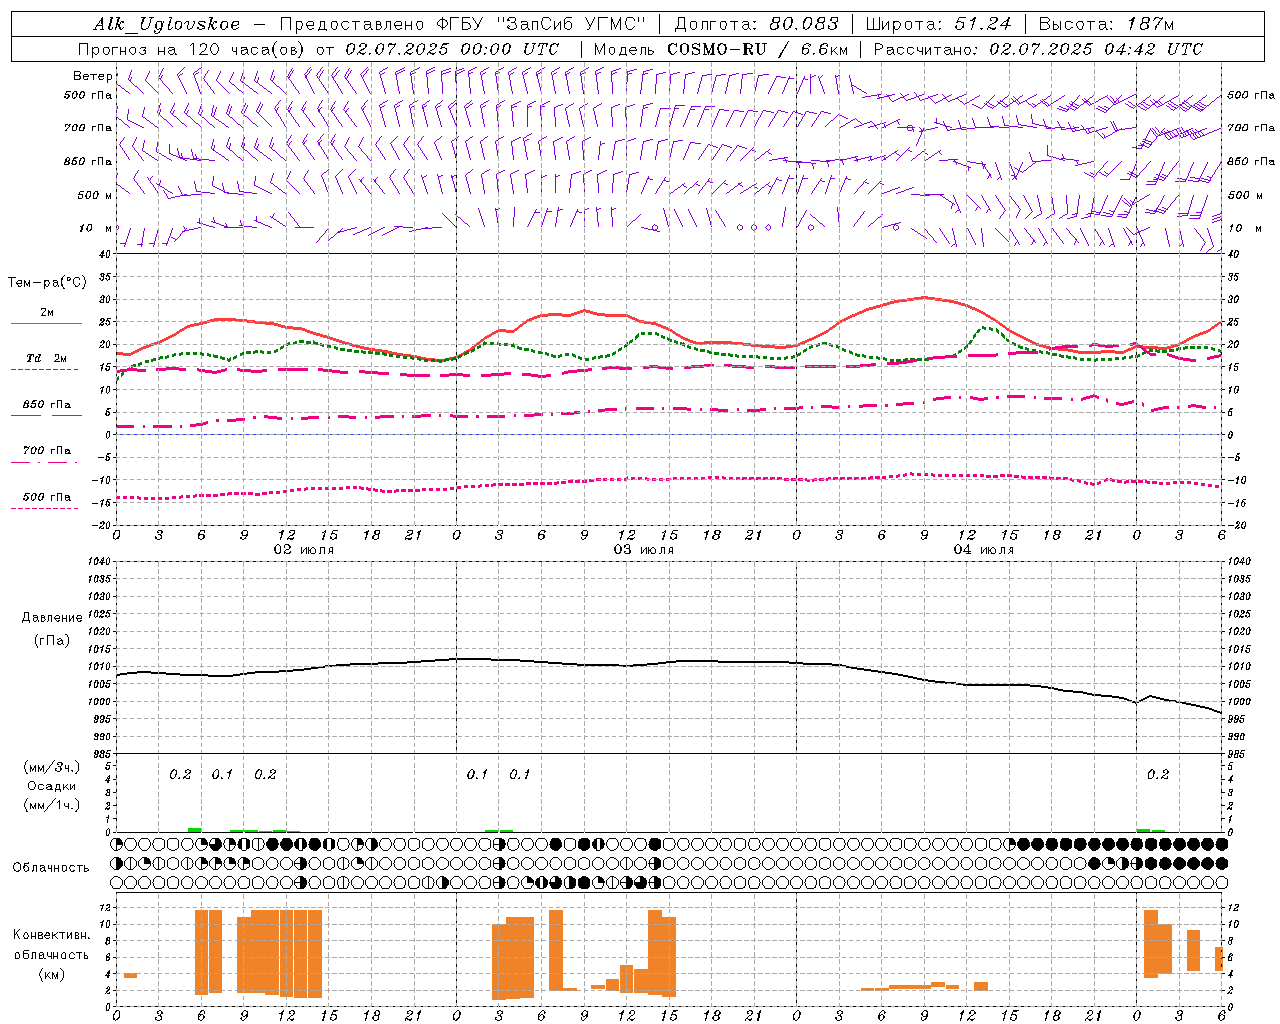Screen dimensions: 1280x1024
Task: Select the 02 июля date label
Action: coord(304,549)
